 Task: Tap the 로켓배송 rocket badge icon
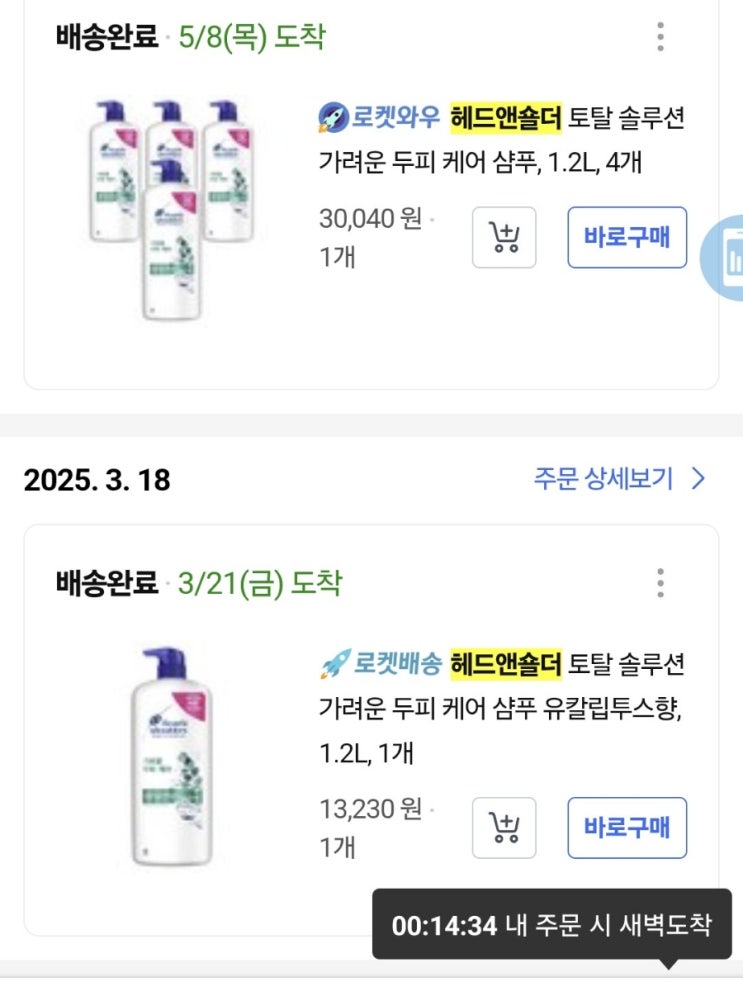coord(333,663)
